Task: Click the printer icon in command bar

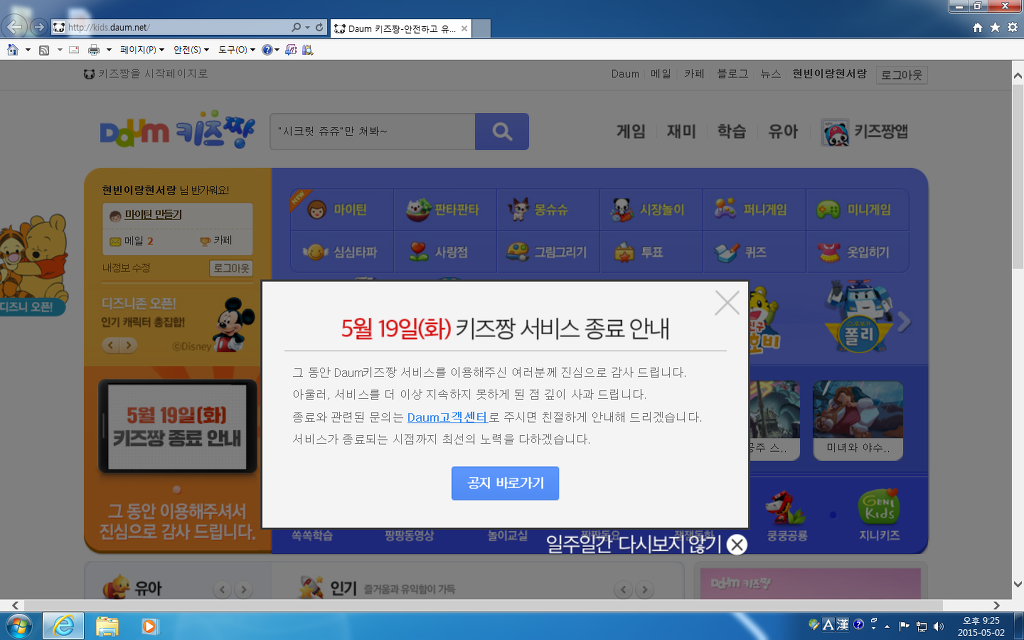Action: point(93,49)
